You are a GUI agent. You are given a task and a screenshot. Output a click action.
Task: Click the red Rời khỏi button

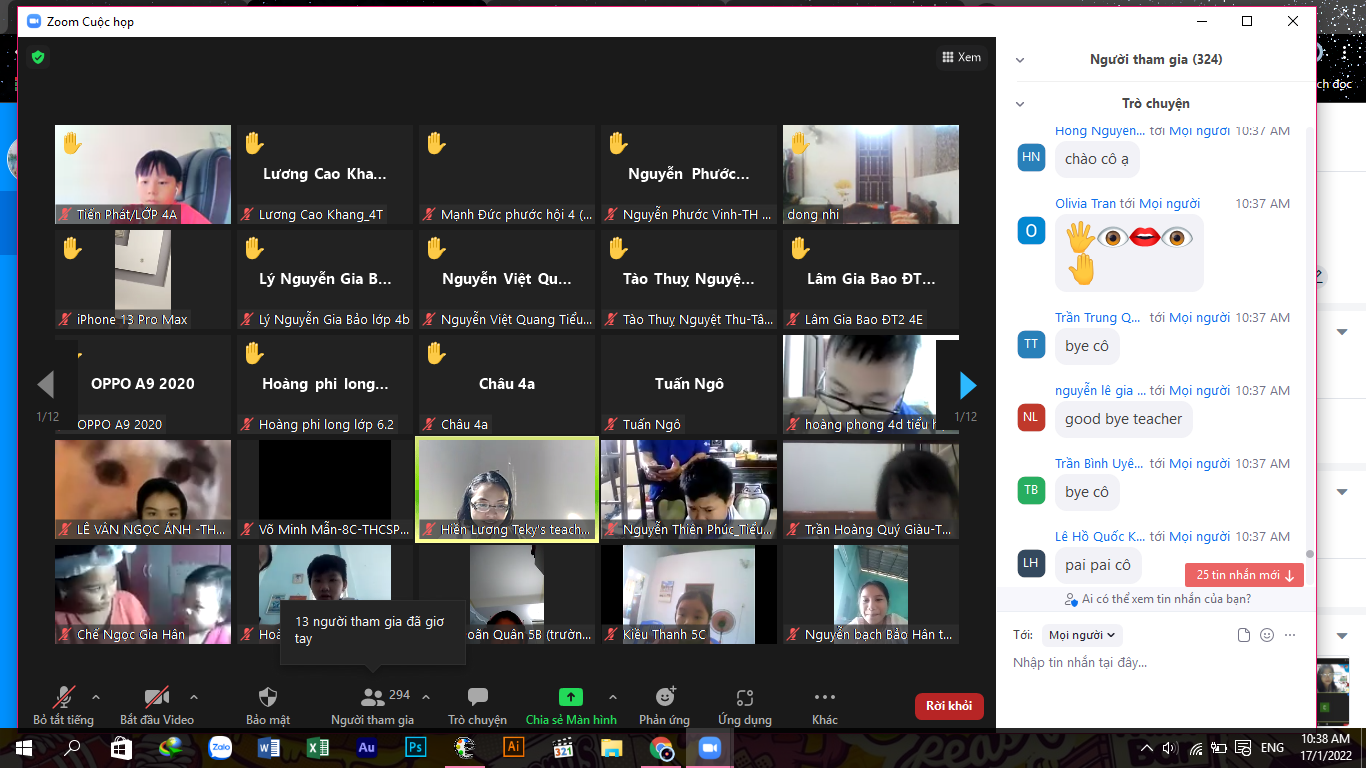point(949,706)
